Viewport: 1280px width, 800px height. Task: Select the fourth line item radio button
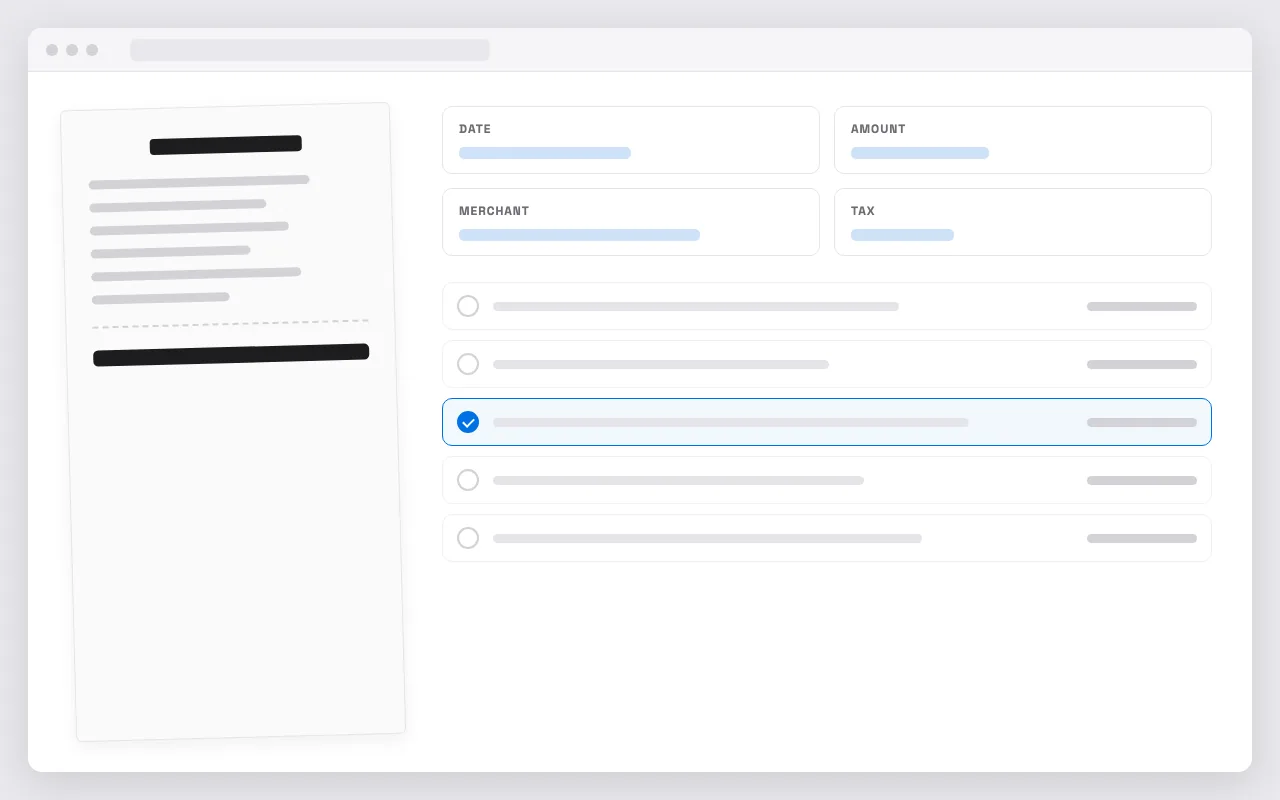(x=468, y=480)
